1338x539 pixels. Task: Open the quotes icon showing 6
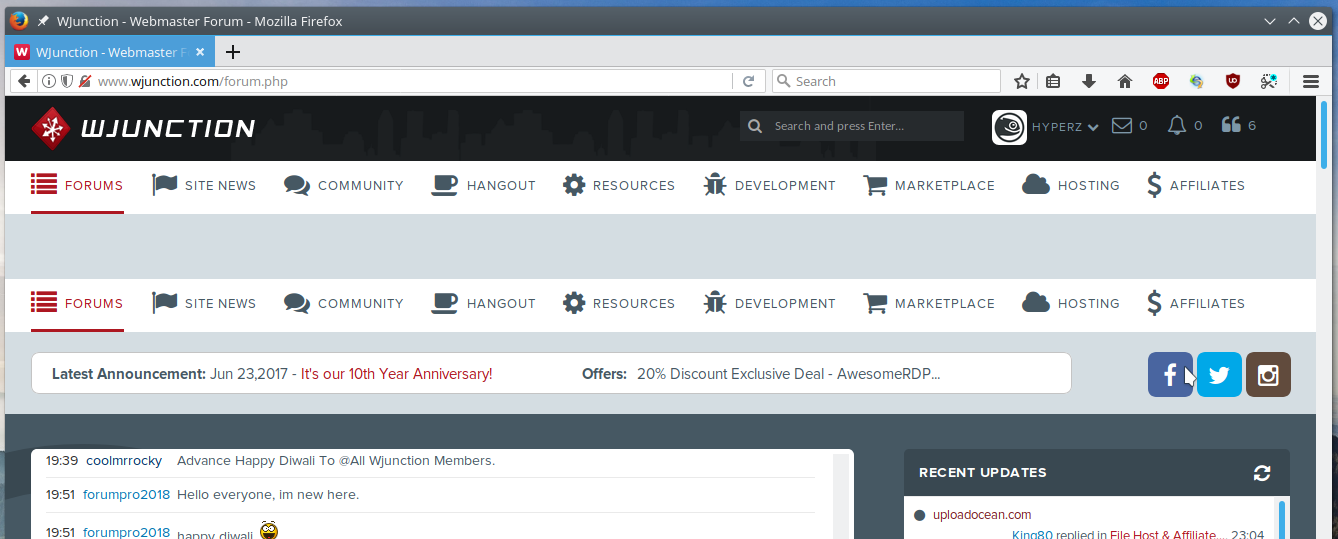coord(1231,125)
